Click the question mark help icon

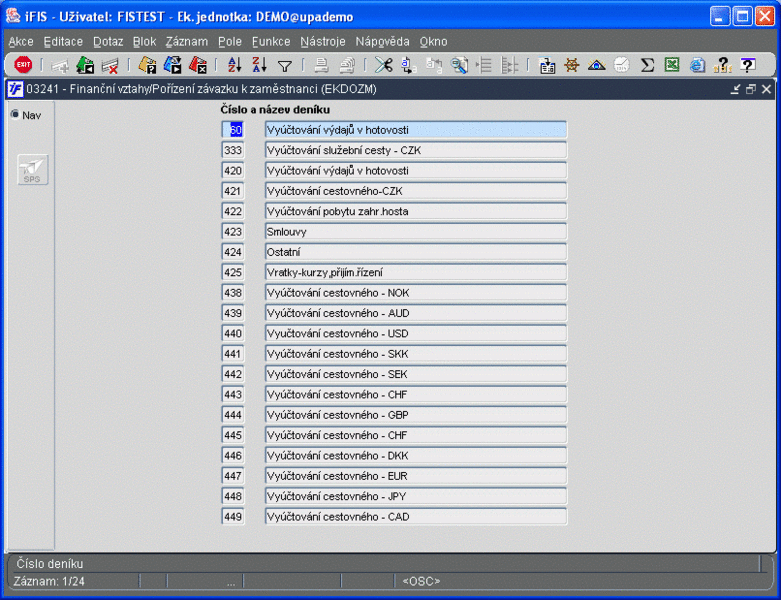point(747,65)
